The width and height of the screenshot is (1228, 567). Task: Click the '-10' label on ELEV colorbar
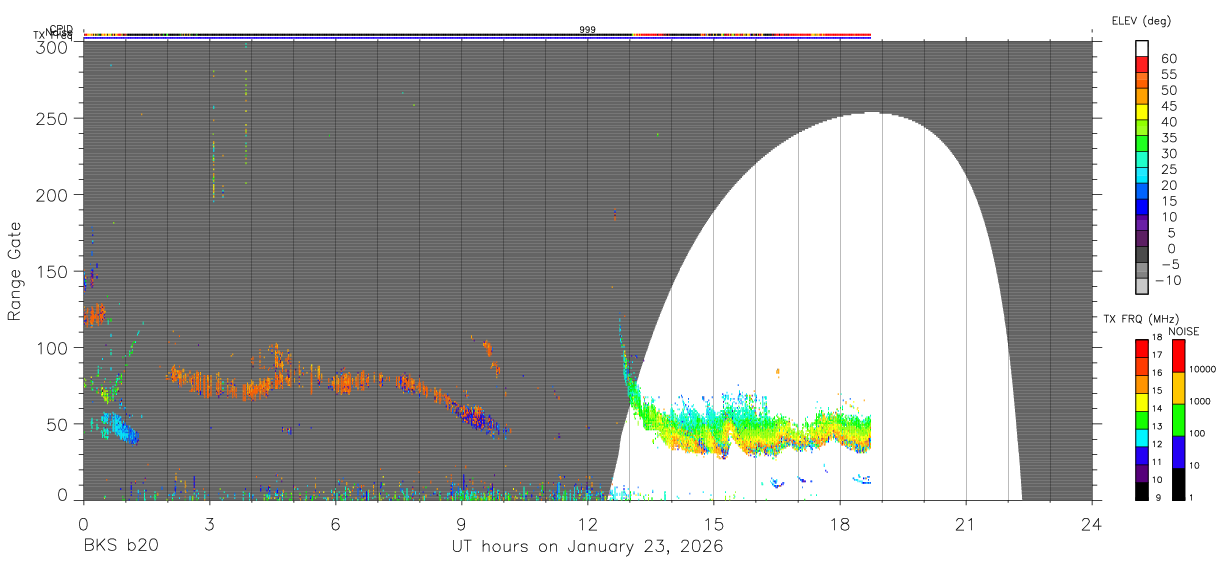(1170, 280)
